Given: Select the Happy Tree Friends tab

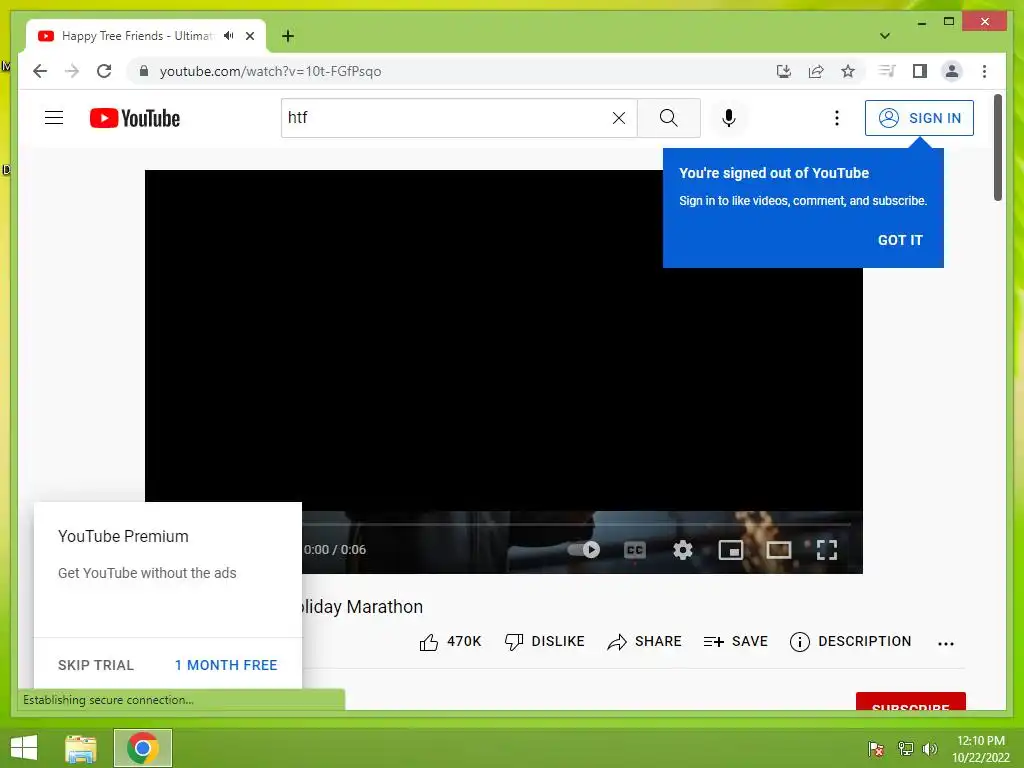Looking at the screenshot, I should 137,36.
